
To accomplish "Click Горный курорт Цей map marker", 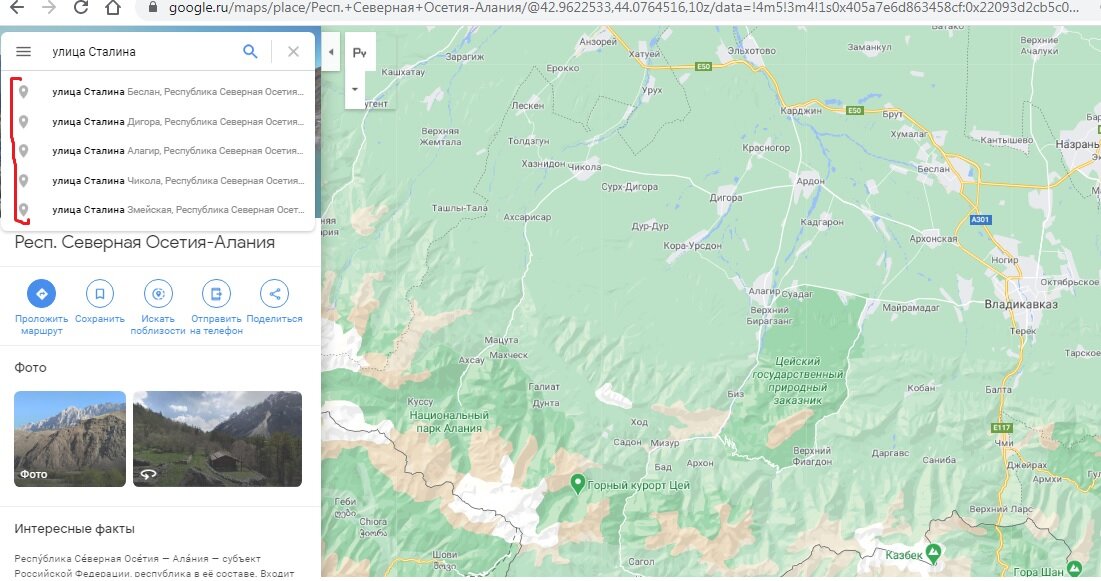I will pyautogui.click(x=577, y=483).
